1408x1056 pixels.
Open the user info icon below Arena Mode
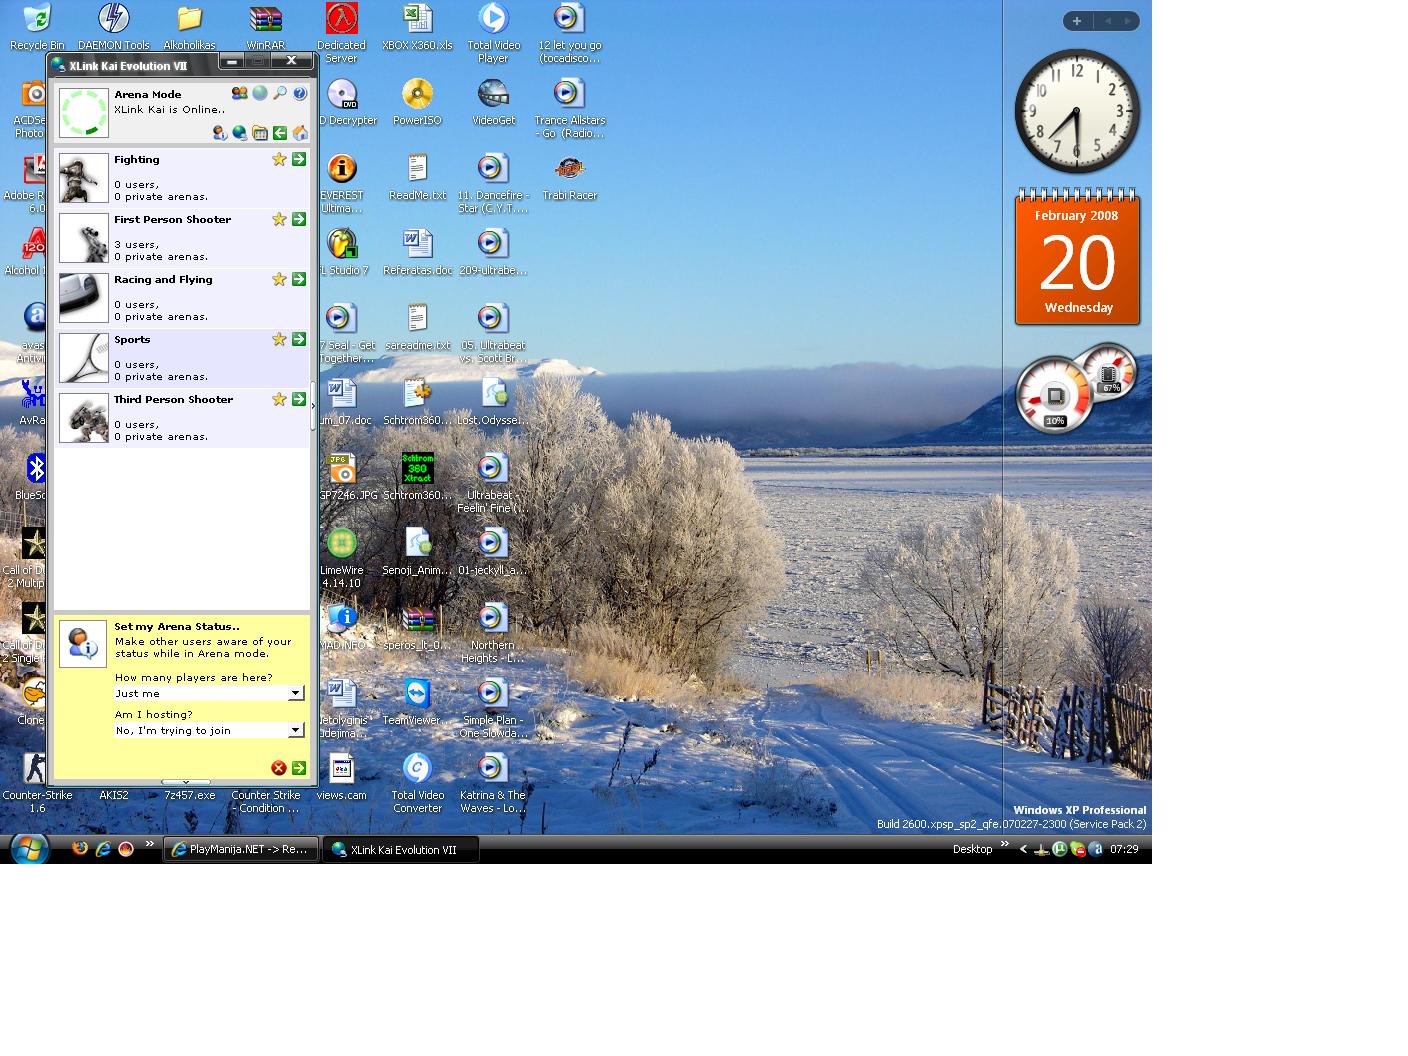click(220, 133)
